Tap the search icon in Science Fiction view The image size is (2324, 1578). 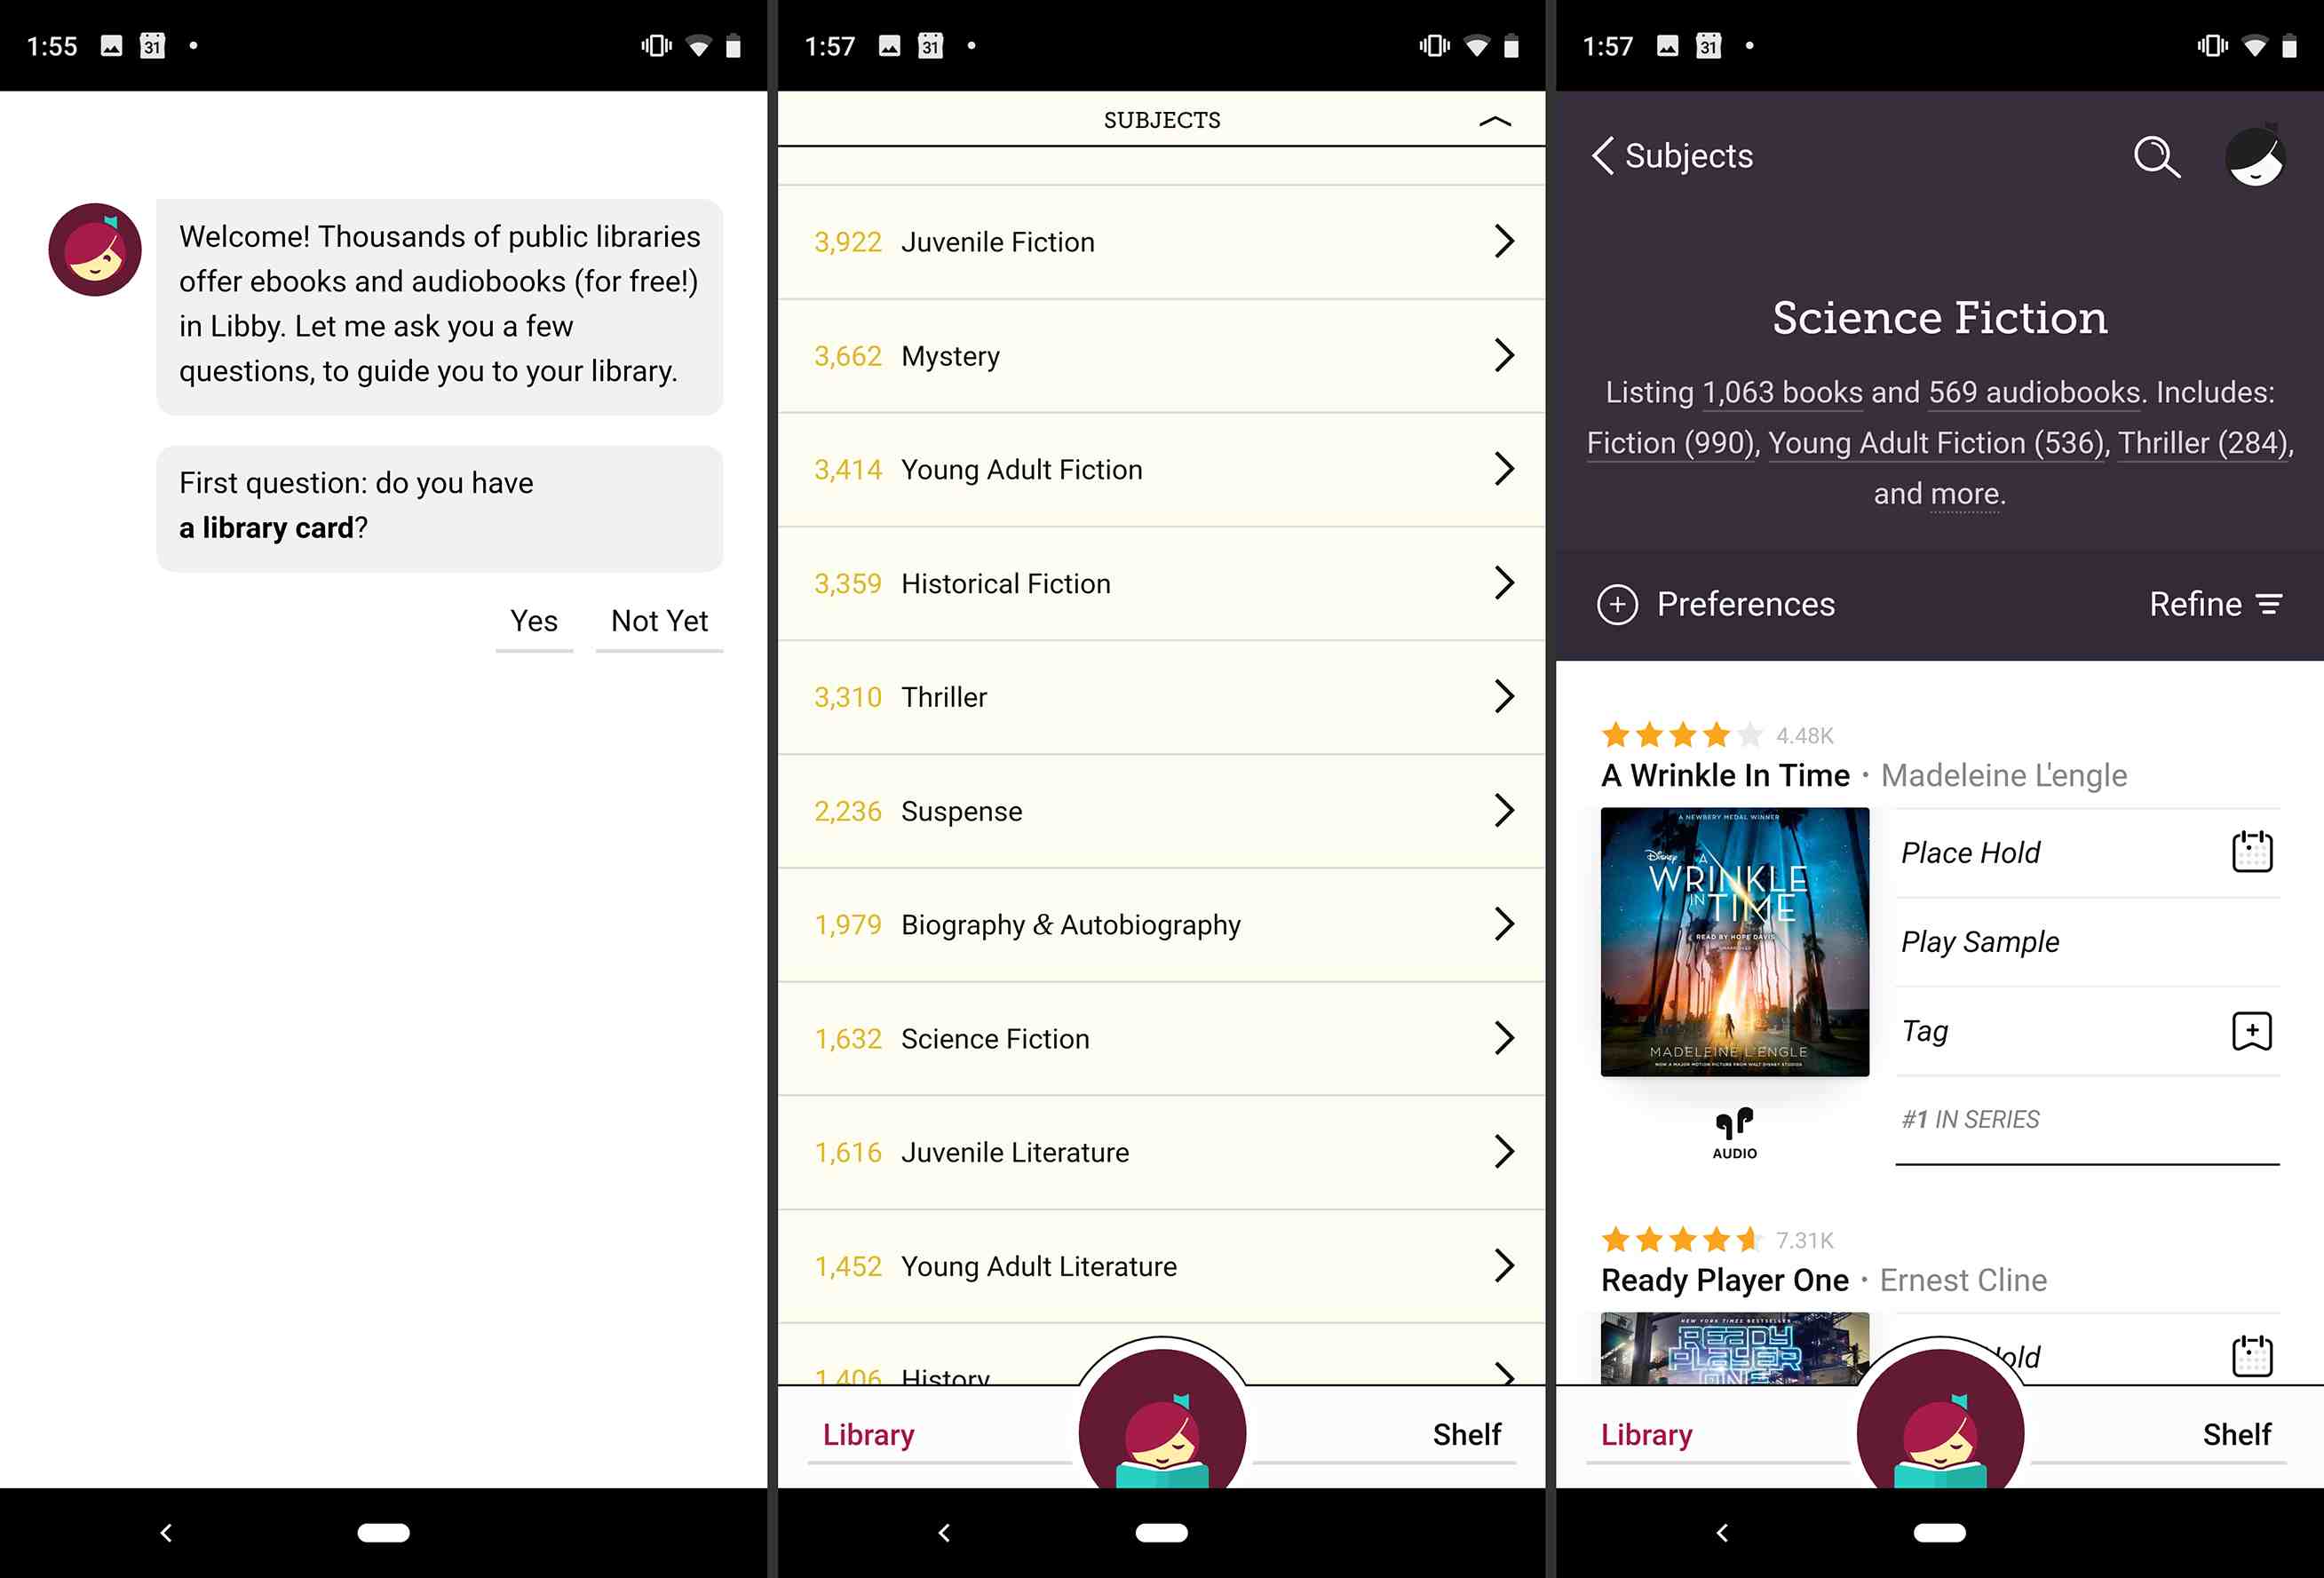click(x=2157, y=155)
